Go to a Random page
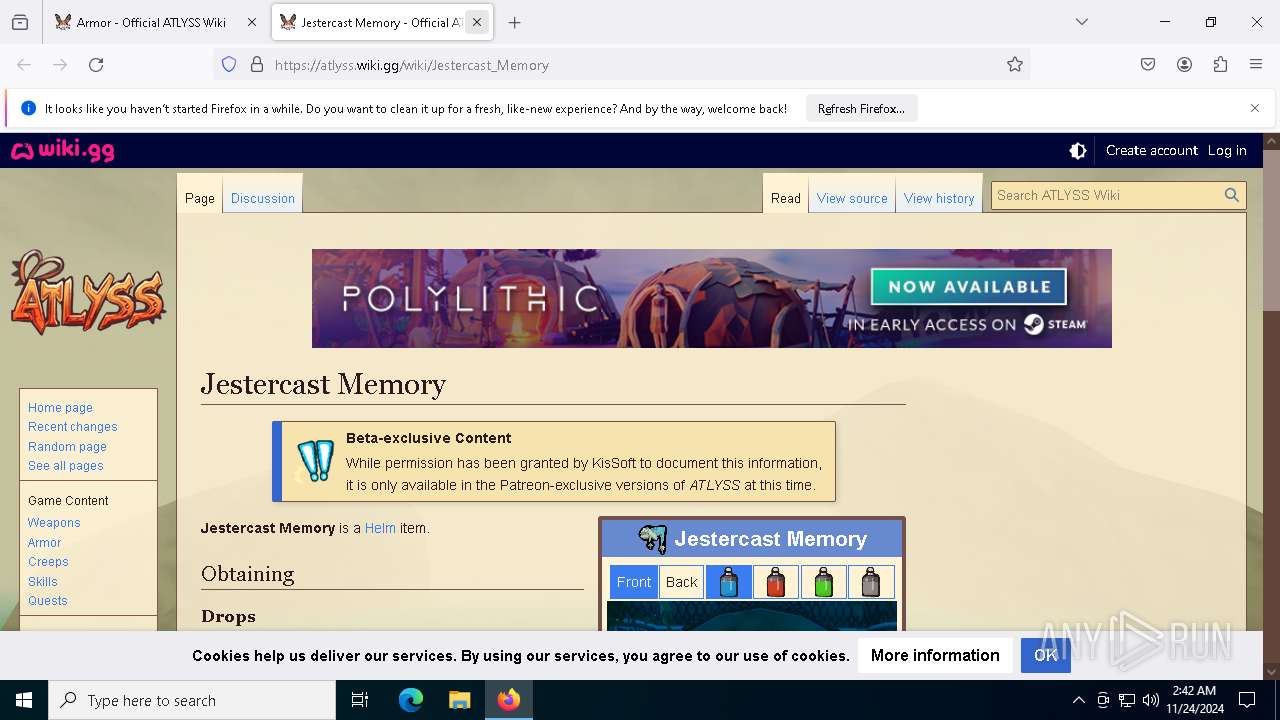This screenshot has height=720, width=1280. coord(67,447)
